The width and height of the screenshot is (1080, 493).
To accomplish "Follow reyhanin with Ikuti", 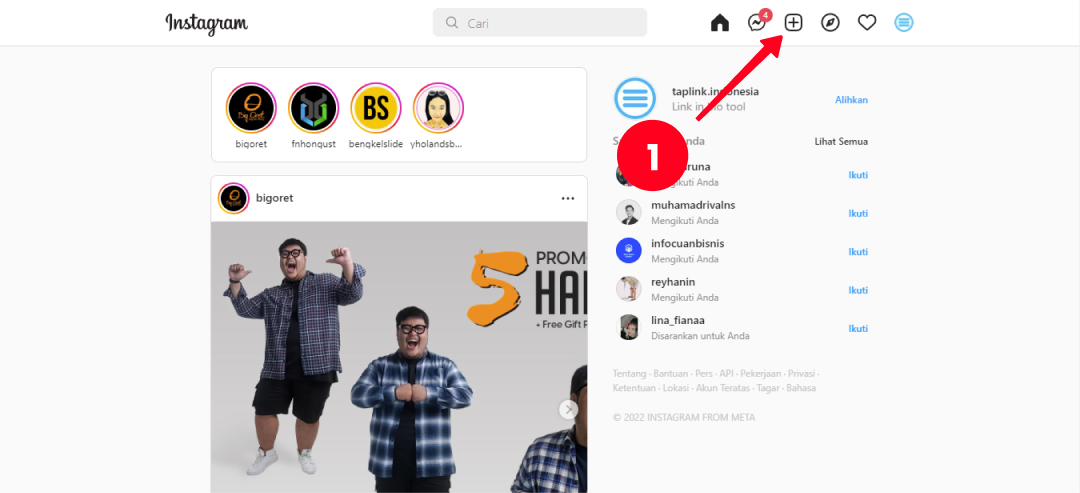I will click(x=858, y=291).
